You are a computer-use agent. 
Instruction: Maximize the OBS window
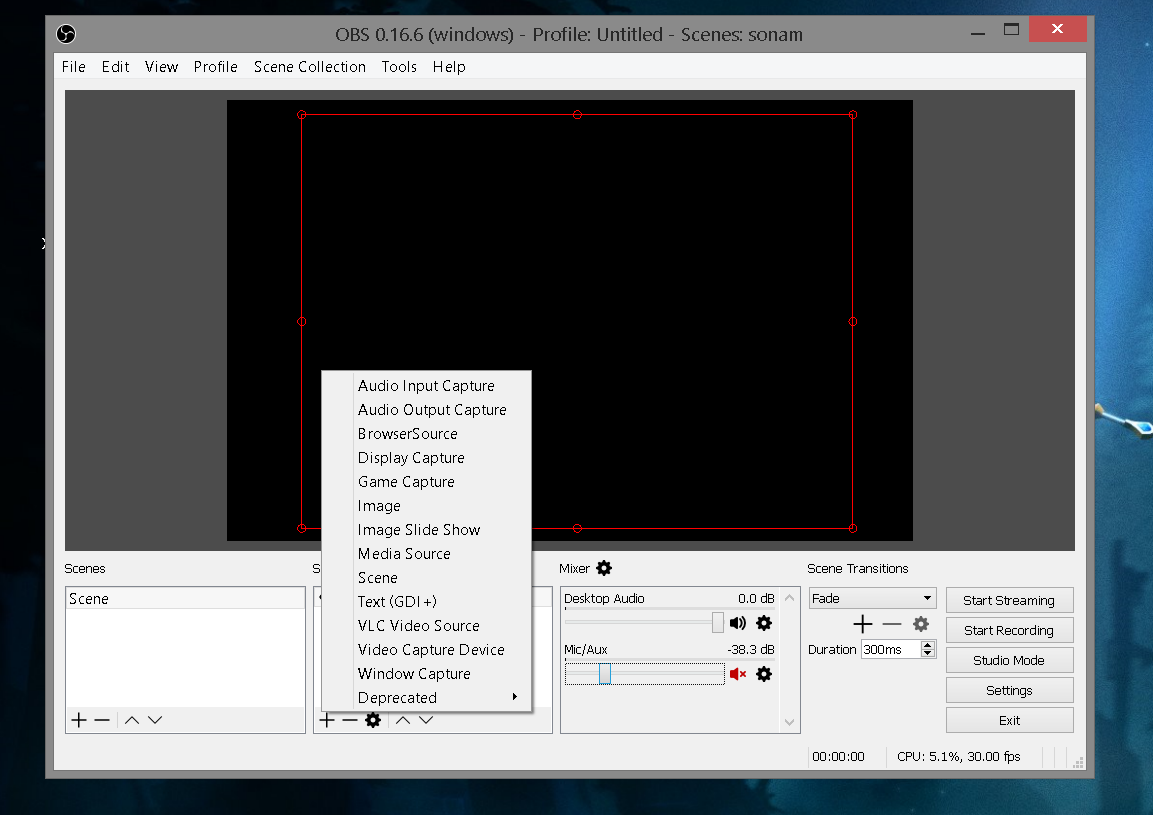(x=1011, y=29)
